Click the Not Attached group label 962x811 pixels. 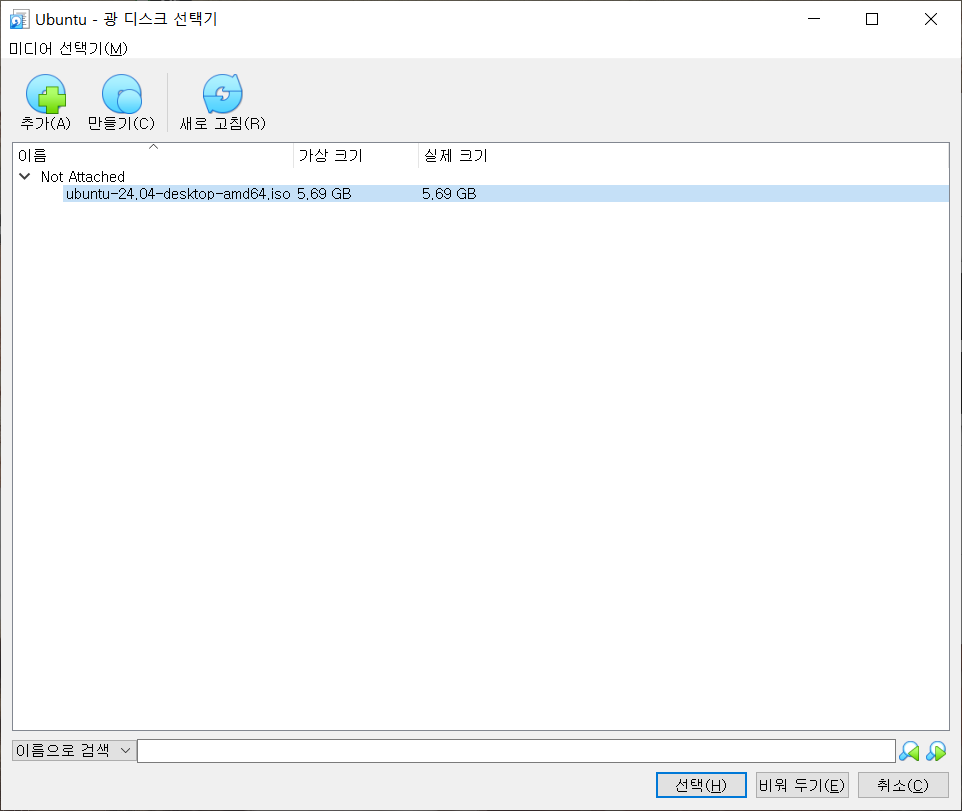click(83, 177)
